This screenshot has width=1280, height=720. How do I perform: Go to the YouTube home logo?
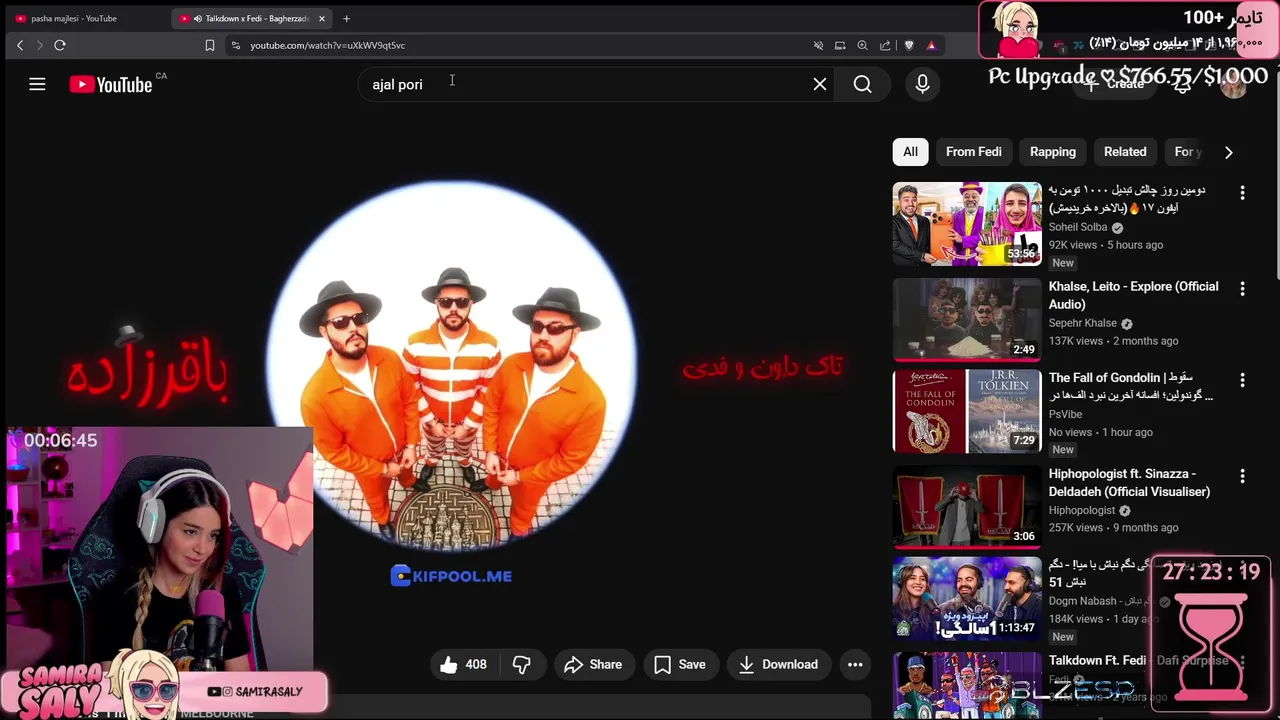[111, 85]
